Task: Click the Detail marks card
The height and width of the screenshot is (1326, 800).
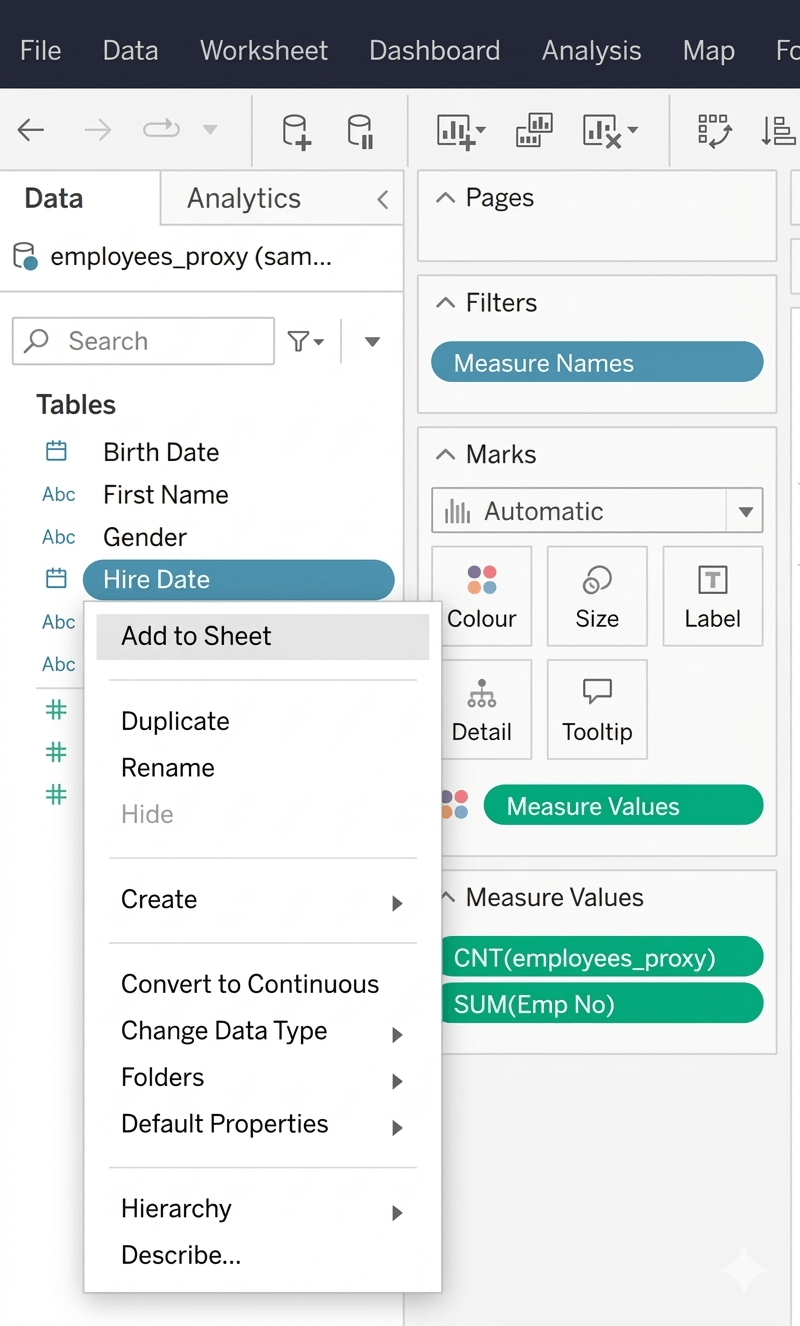Action: coord(482,709)
